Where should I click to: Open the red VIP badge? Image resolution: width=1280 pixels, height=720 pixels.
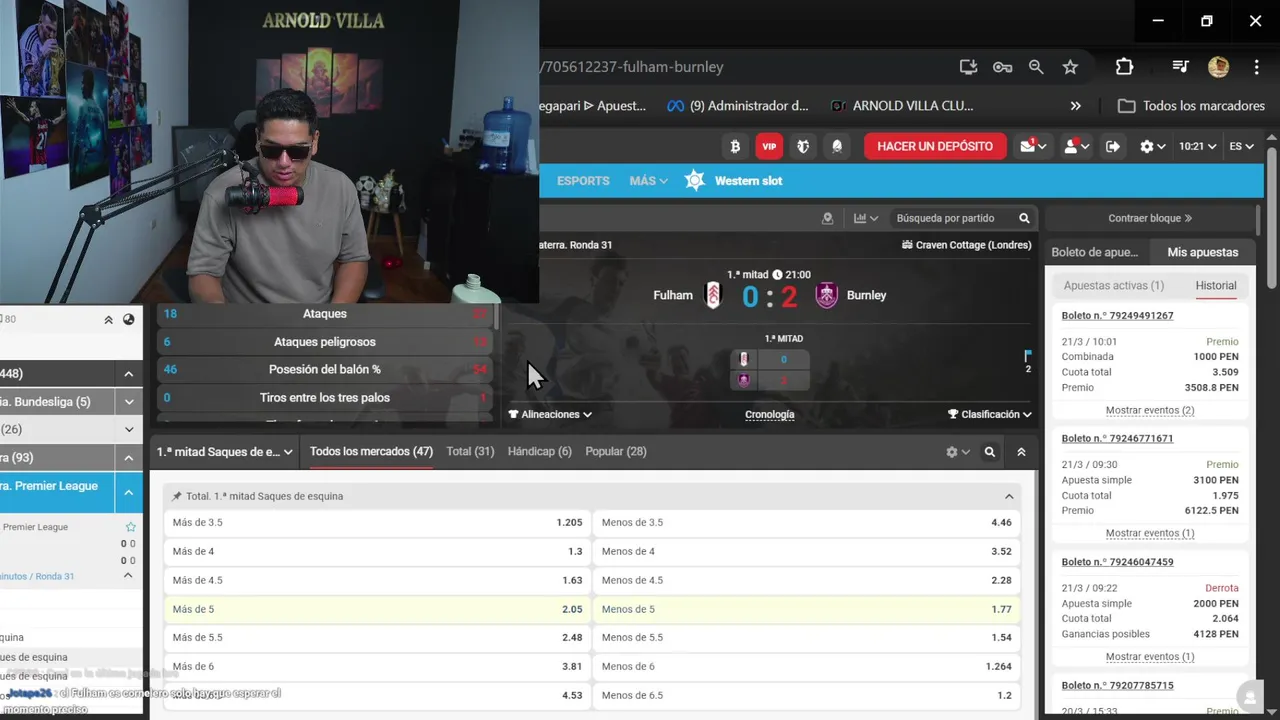pos(769,146)
